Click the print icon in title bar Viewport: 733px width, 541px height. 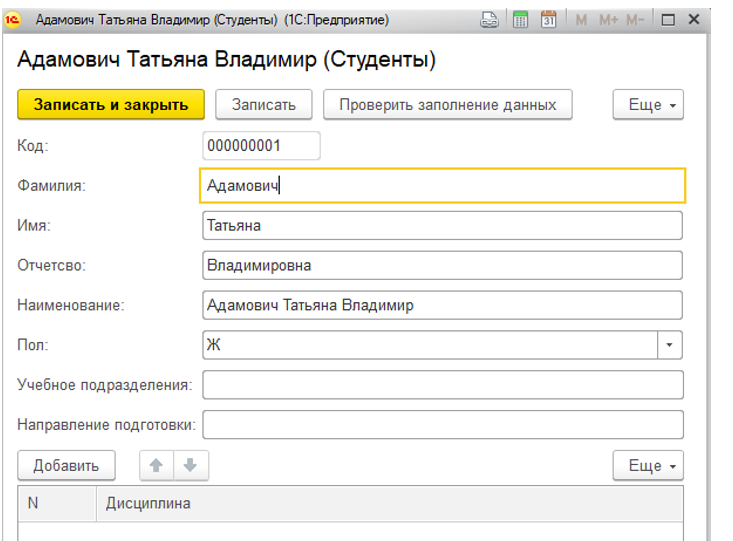tap(489, 19)
